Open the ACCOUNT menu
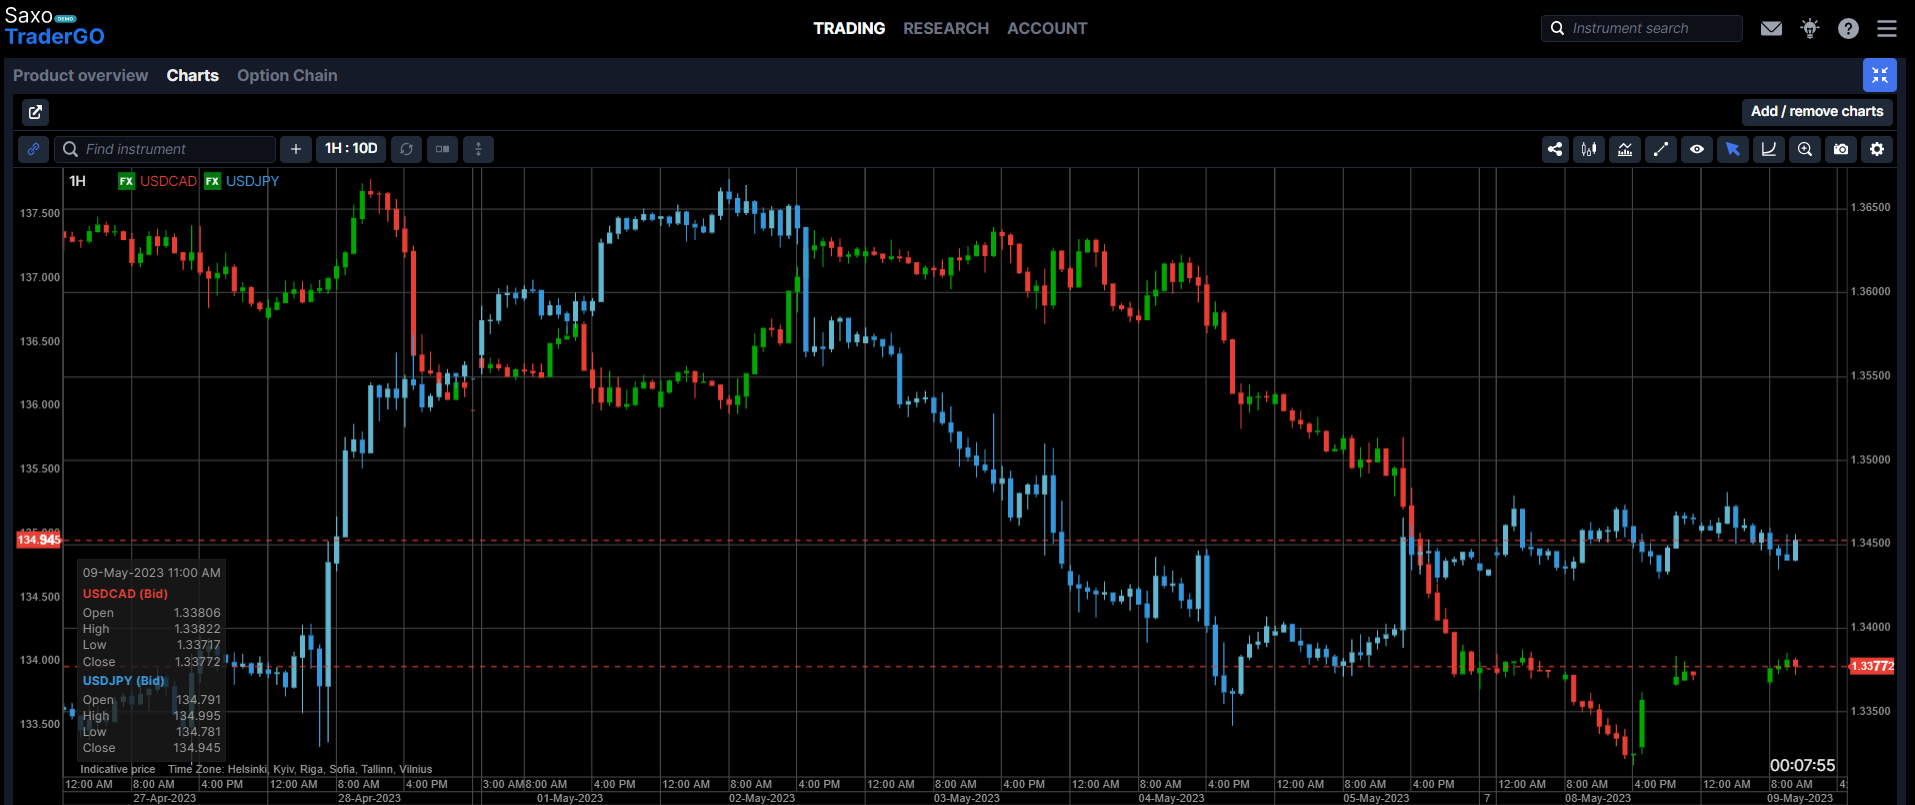 [x=1047, y=28]
